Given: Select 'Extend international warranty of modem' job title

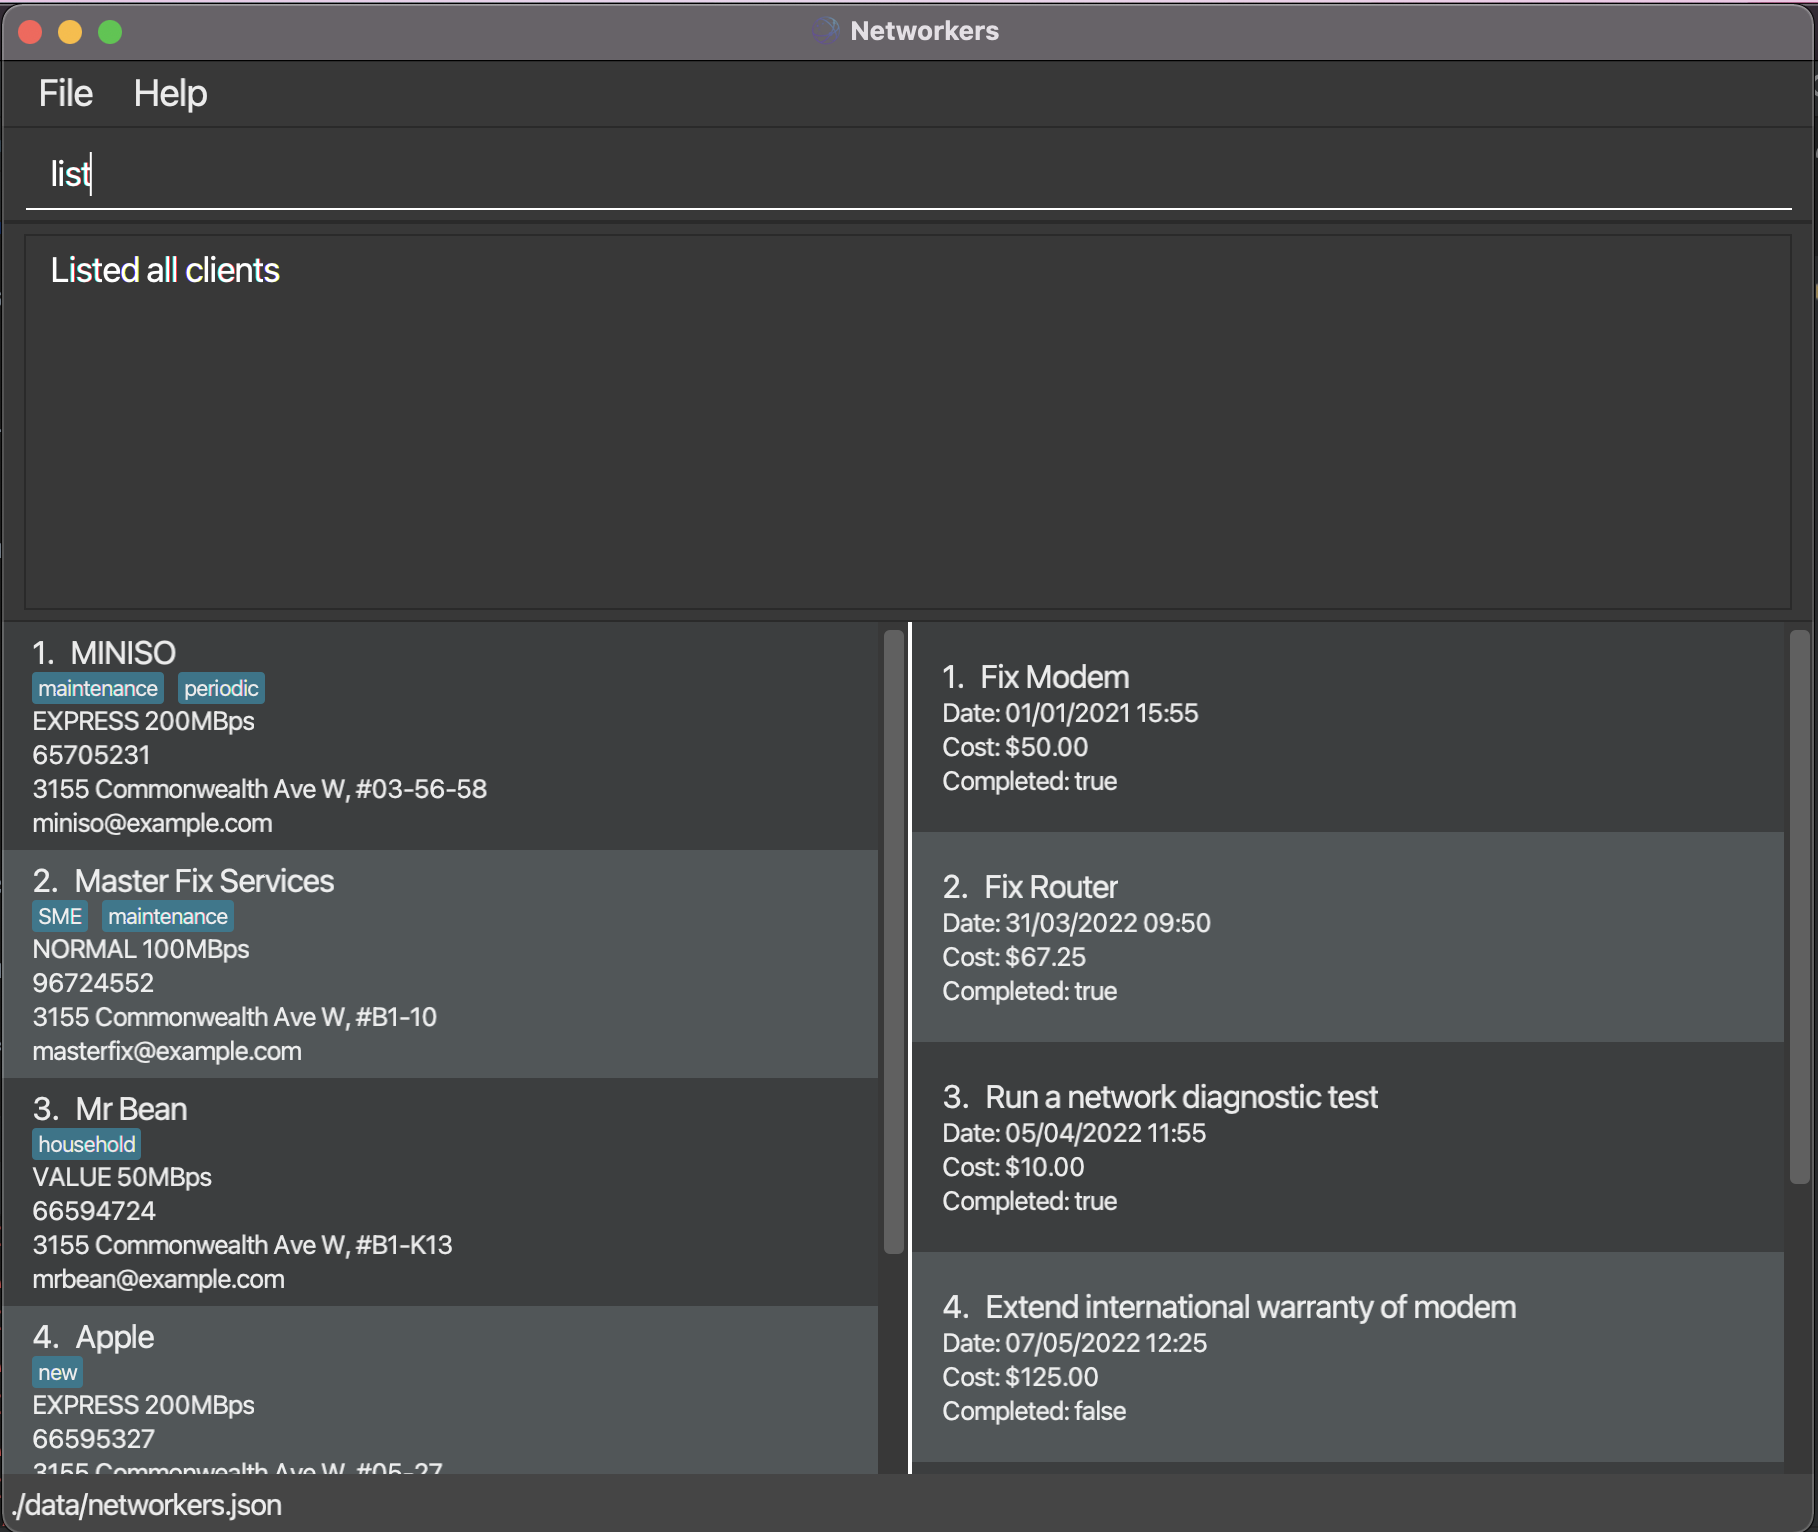Looking at the screenshot, I should (1250, 1307).
